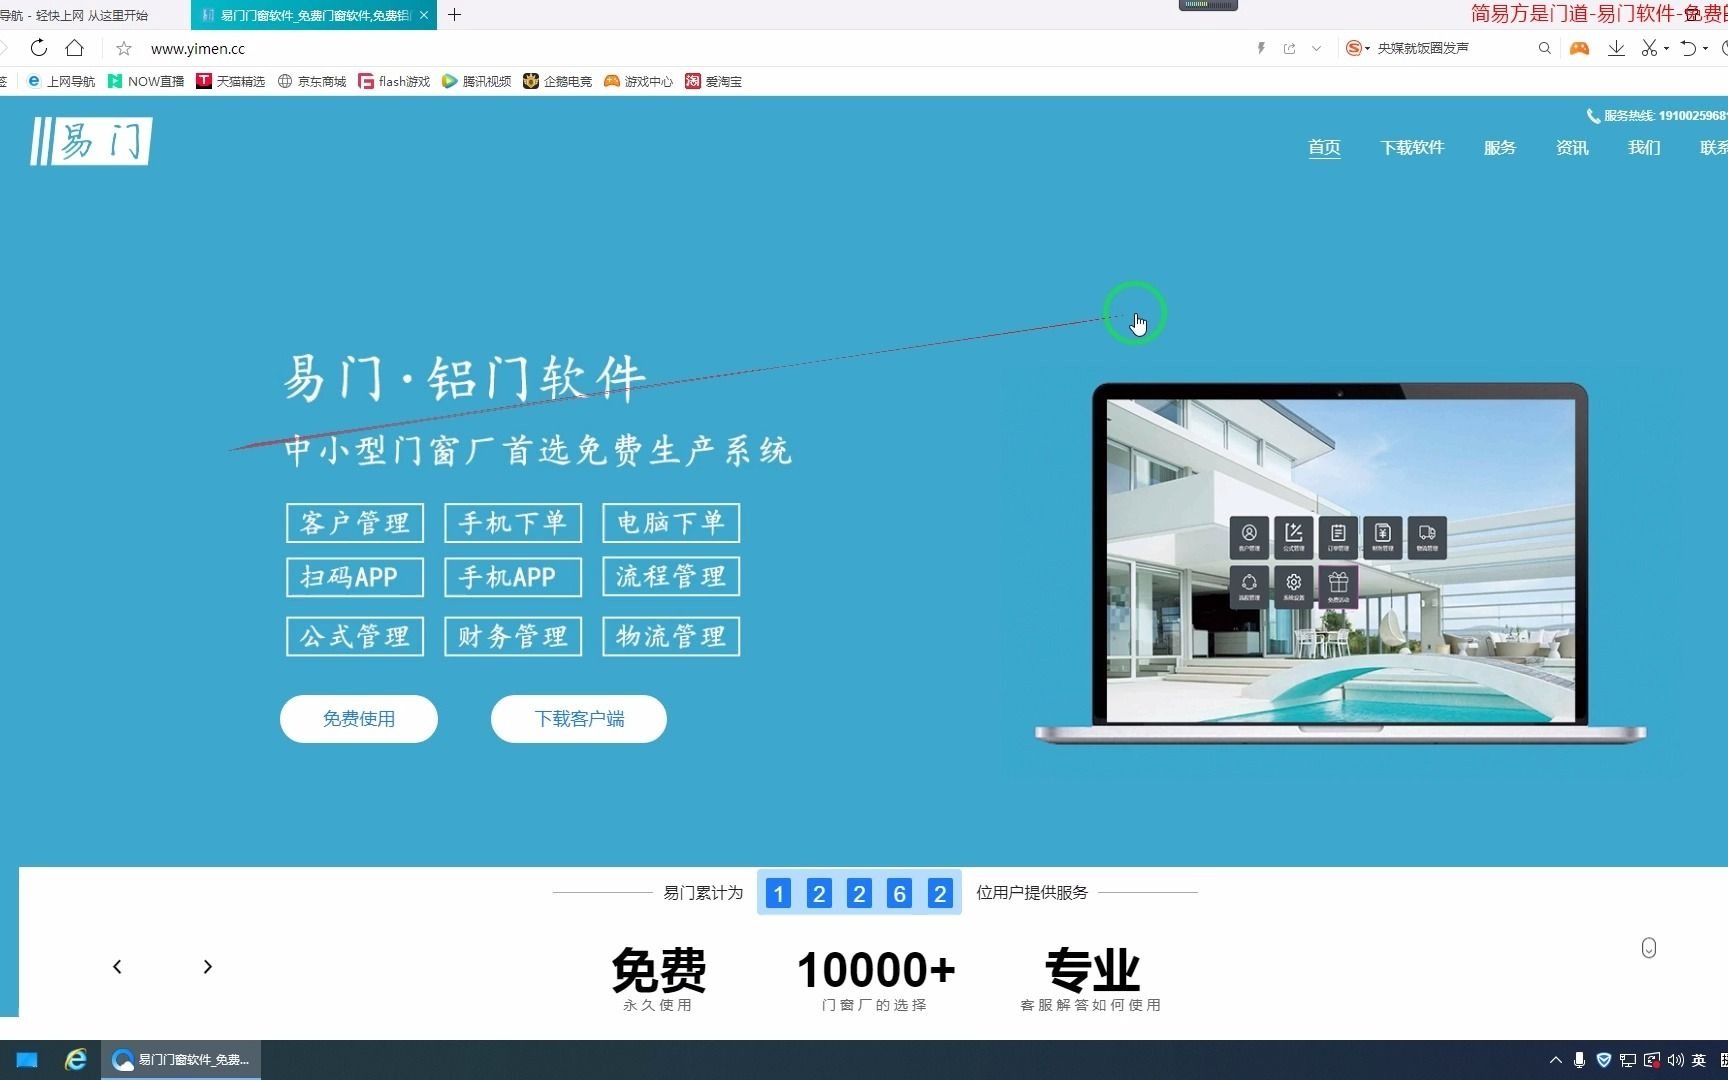Image resolution: width=1728 pixels, height=1080 pixels.
Task: Open the toolbar search magnifier
Action: (x=1544, y=47)
